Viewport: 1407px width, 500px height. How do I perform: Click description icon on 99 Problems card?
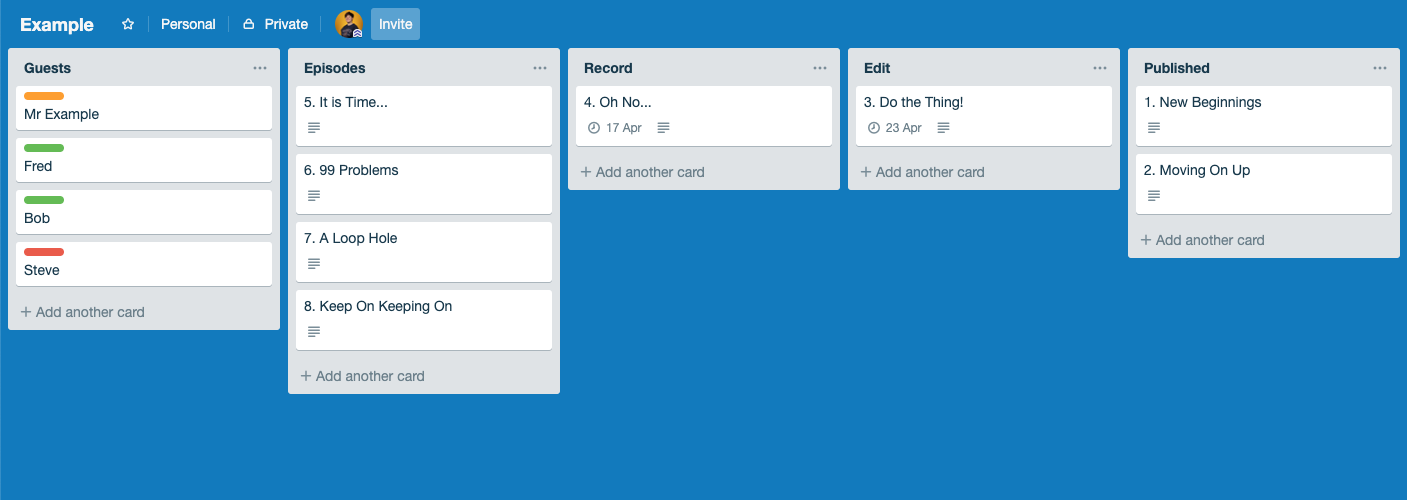click(x=314, y=196)
